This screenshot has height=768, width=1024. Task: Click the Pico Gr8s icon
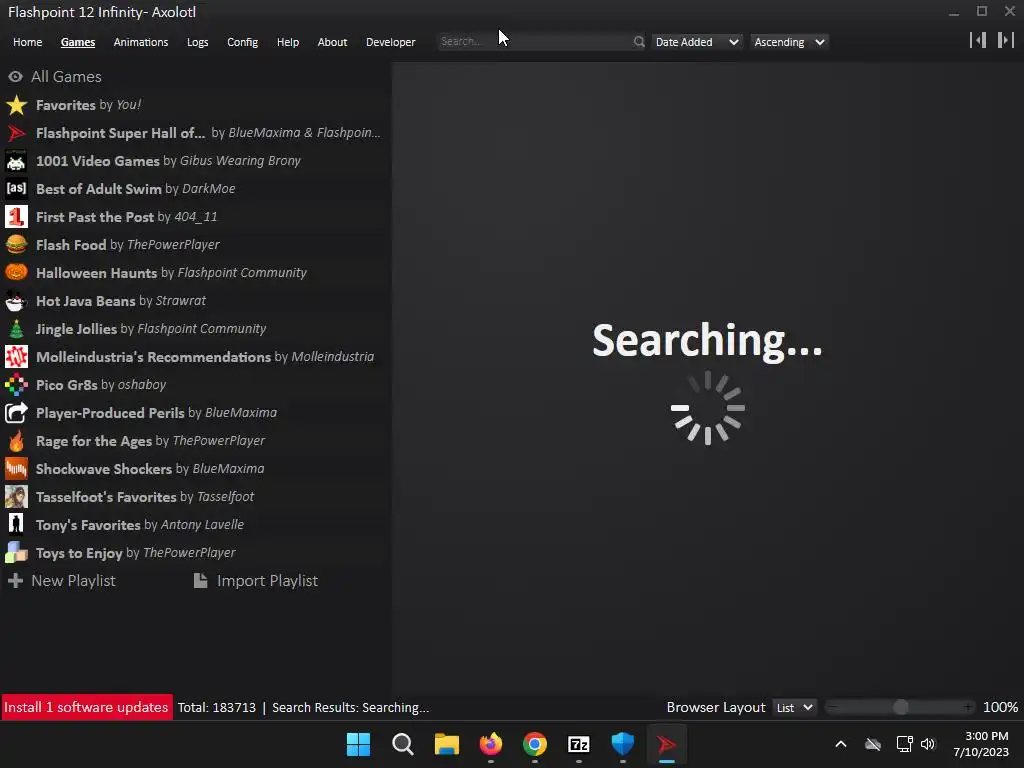pyautogui.click(x=16, y=385)
